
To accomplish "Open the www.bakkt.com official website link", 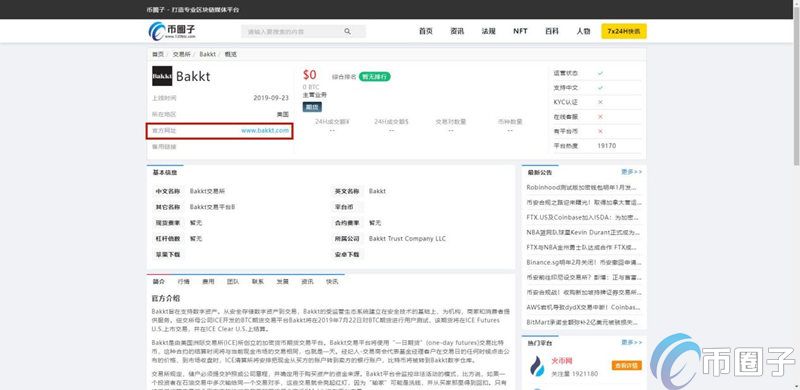I will pos(265,131).
